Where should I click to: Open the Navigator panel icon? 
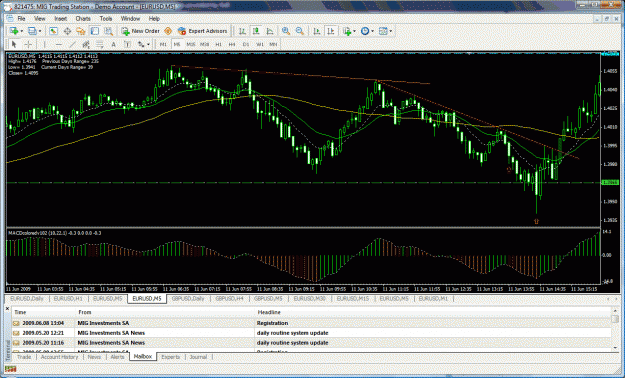pyautogui.click(x=81, y=31)
